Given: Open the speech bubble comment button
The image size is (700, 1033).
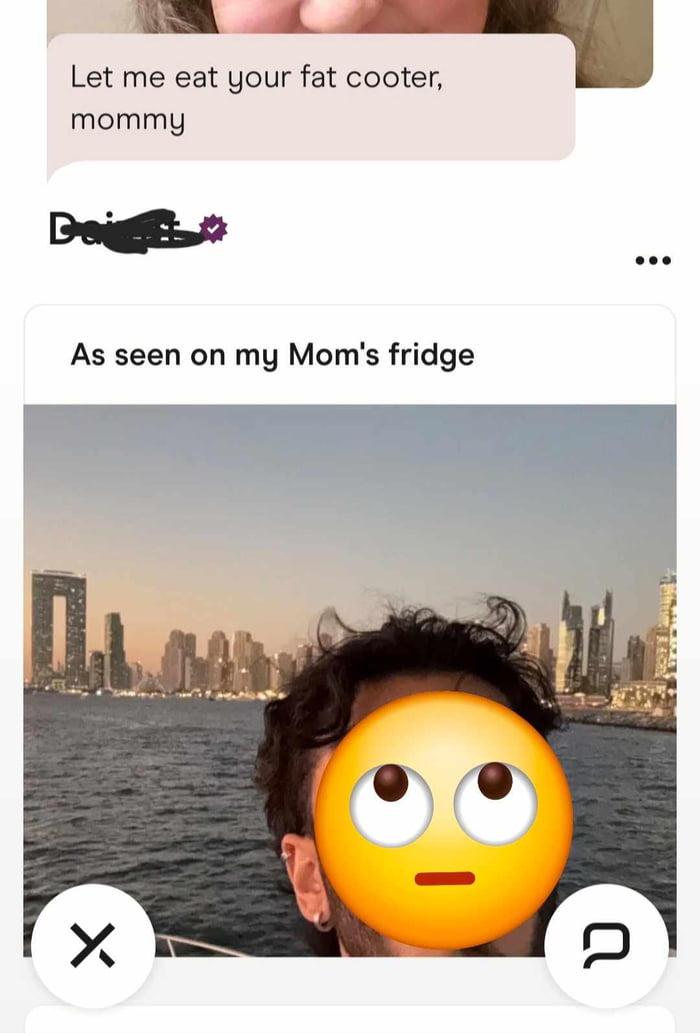Looking at the screenshot, I should click(606, 946).
